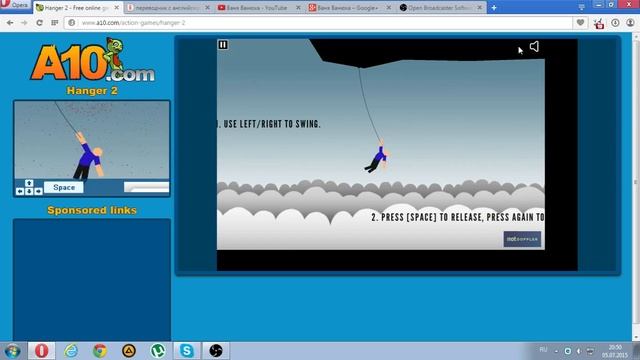
Task: Show hidden system tray icons
Action: [x=556, y=351]
